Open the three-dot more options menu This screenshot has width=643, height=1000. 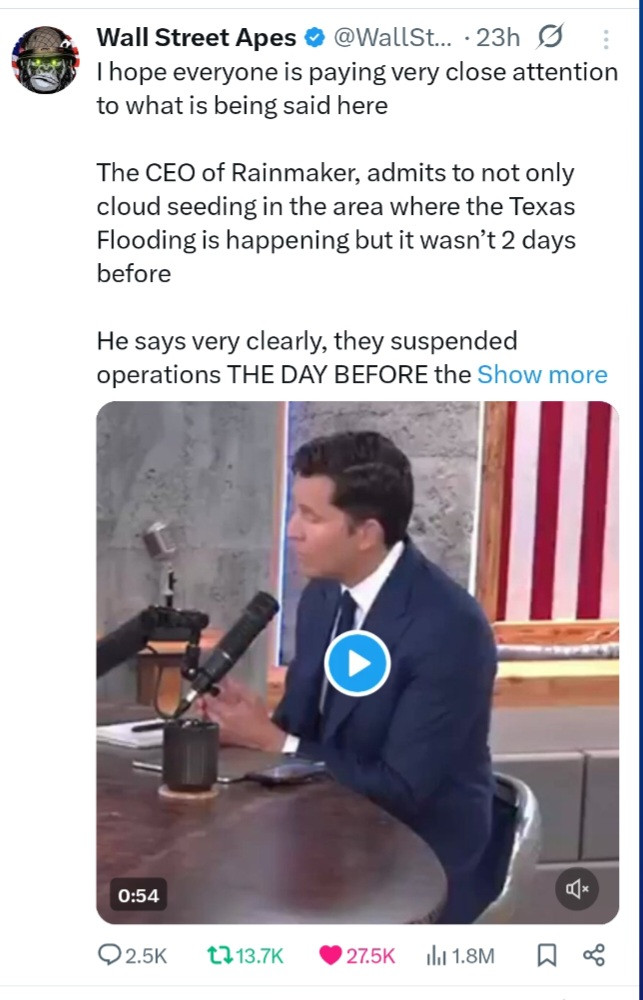click(x=606, y=39)
